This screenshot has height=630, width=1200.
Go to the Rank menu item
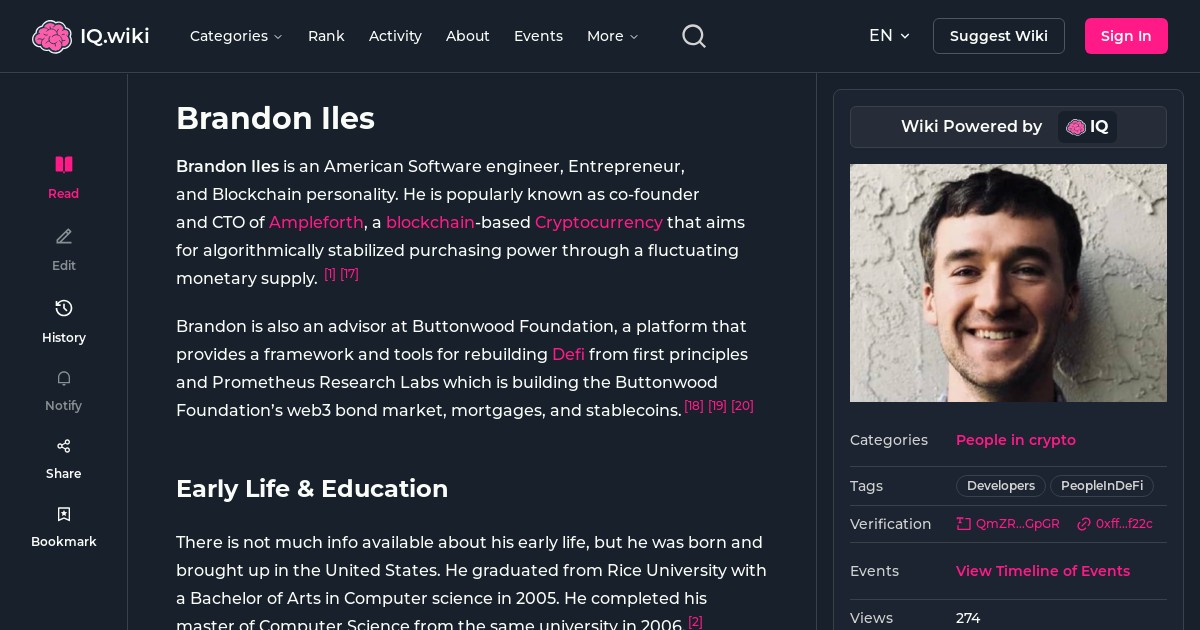coord(326,35)
